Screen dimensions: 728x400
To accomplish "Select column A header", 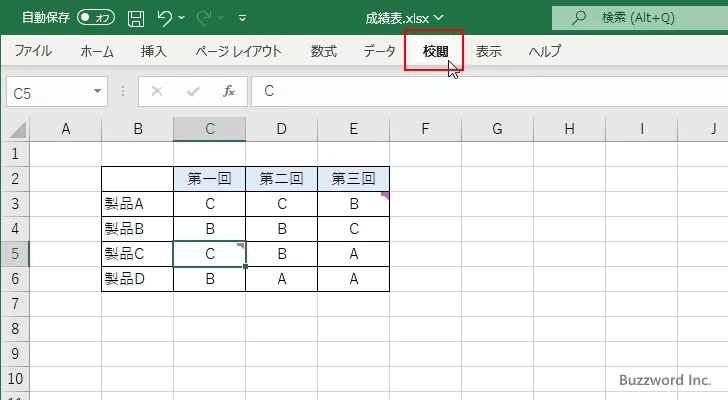I will click(x=65, y=129).
